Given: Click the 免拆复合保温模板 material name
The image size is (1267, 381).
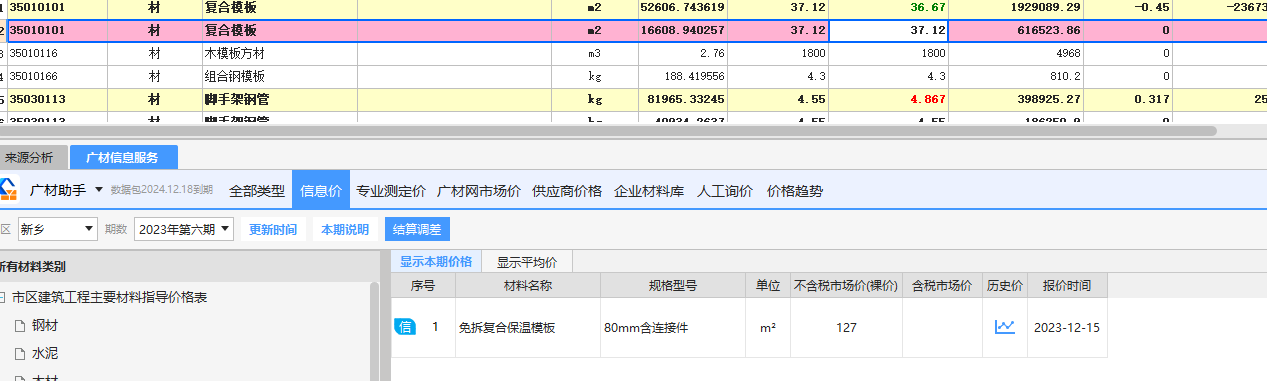Looking at the screenshot, I should pos(507,327).
